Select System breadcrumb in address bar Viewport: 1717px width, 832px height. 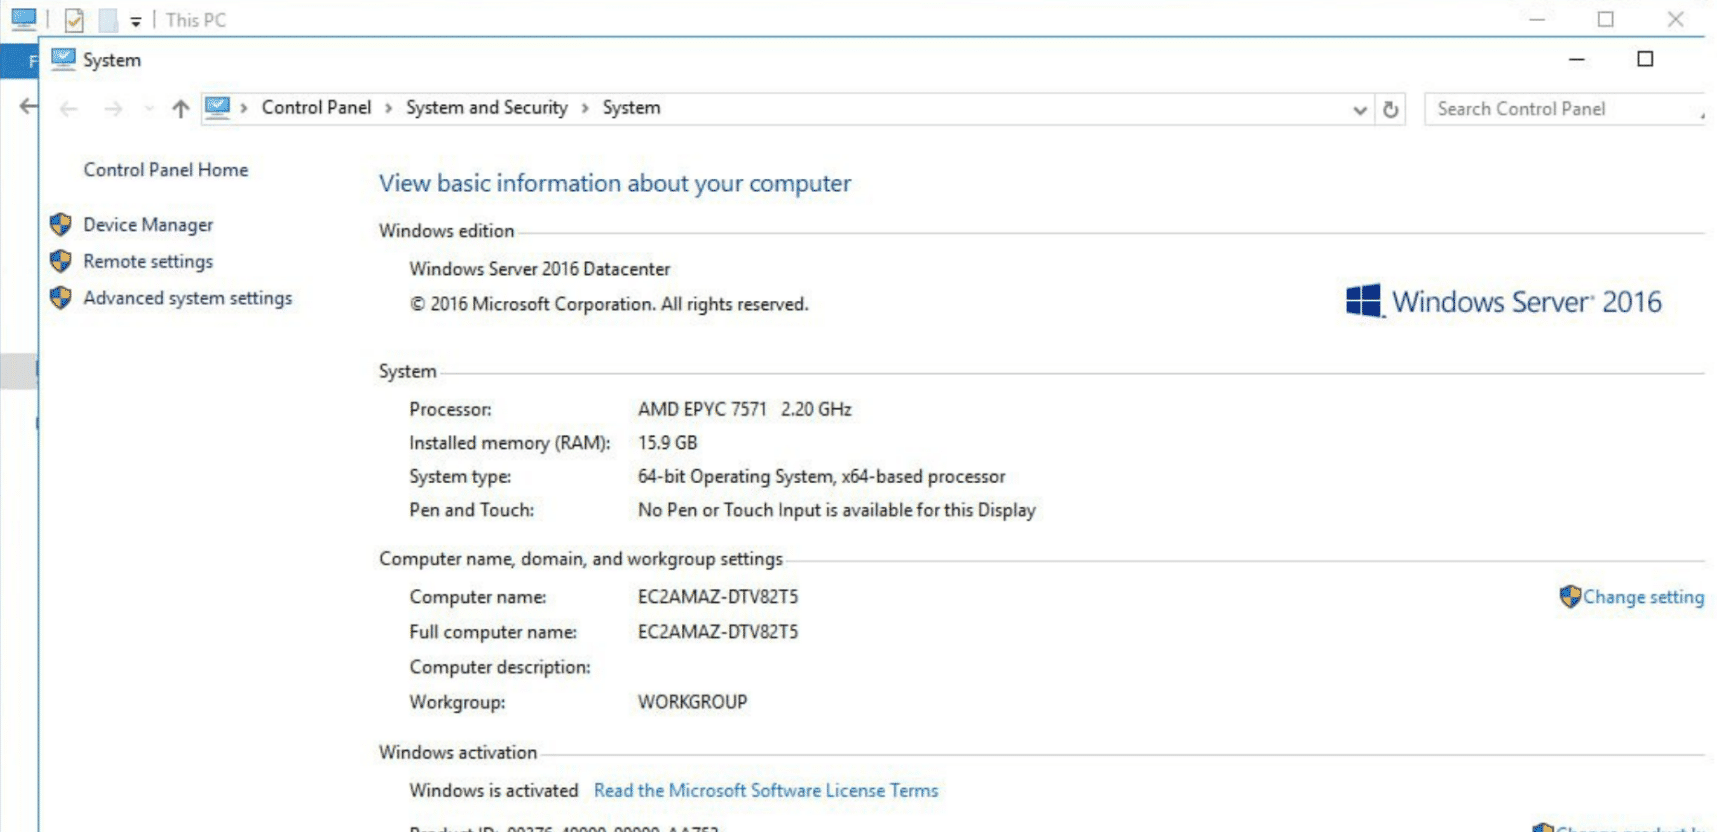(631, 108)
